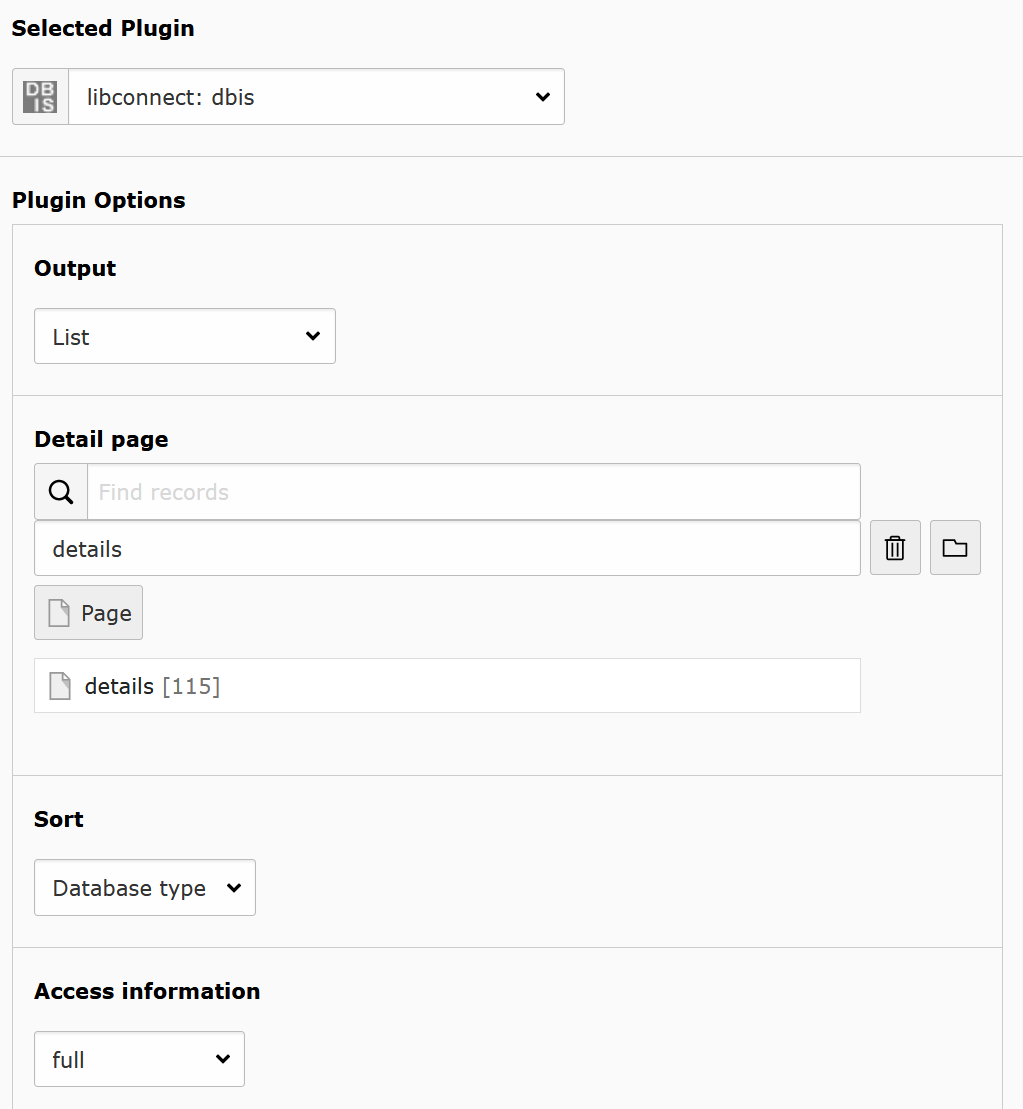The width and height of the screenshot is (1023, 1109).
Task: Click the [115] uid label next to details
Action: 194,685
